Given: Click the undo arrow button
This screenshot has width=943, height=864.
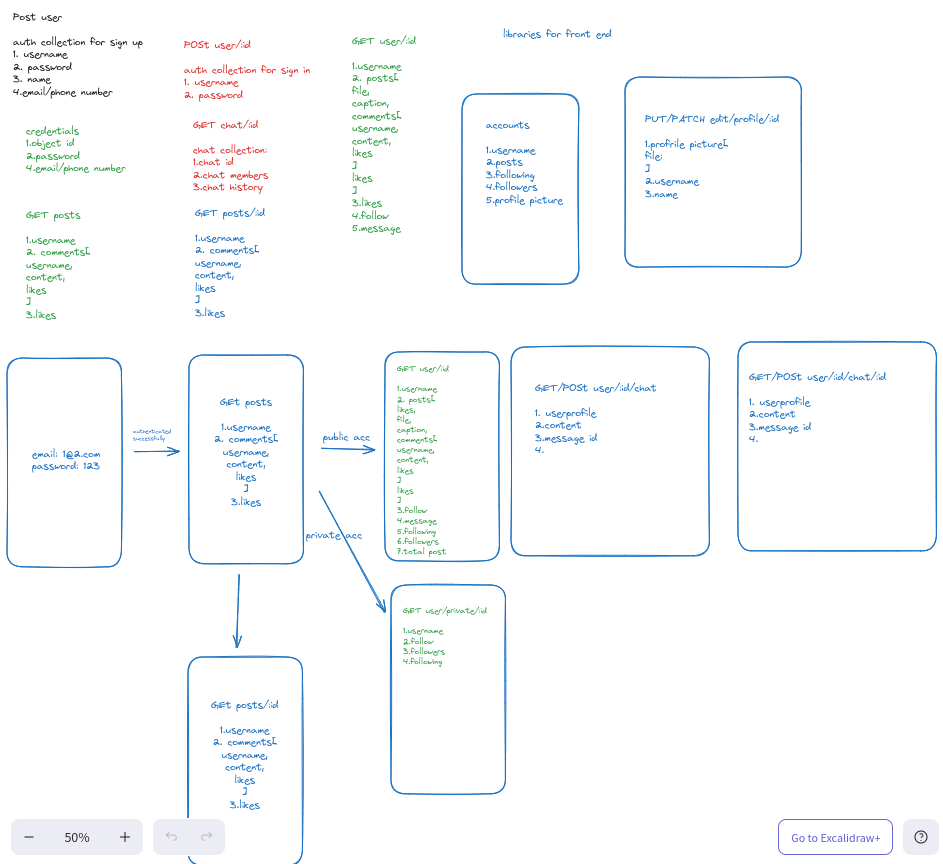Looking at the screenshot, I should [x=171, y=837].
